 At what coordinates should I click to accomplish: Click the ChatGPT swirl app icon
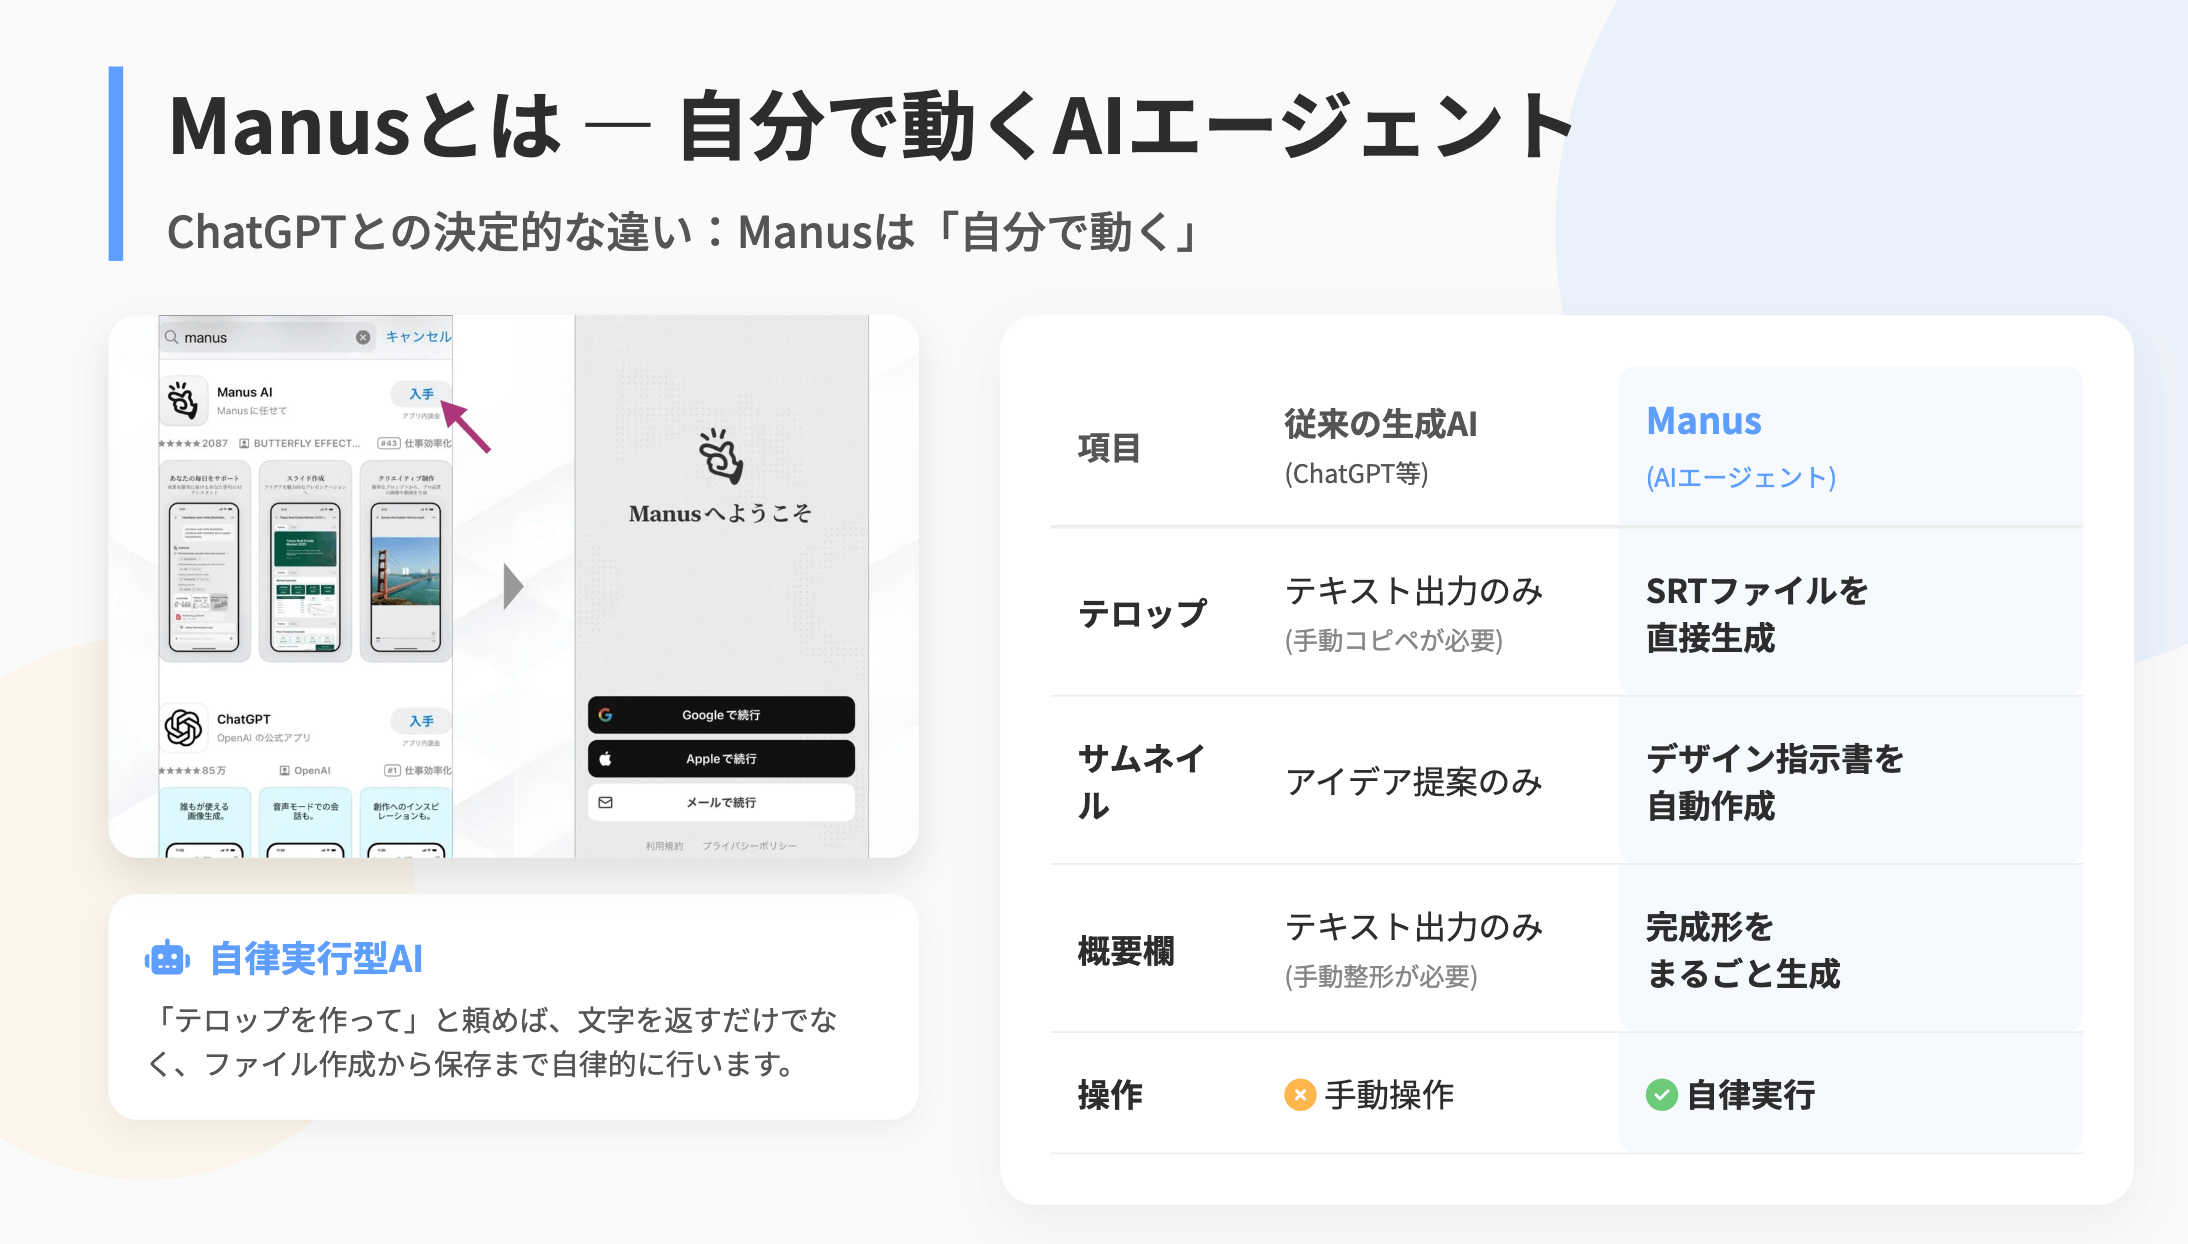183,727
